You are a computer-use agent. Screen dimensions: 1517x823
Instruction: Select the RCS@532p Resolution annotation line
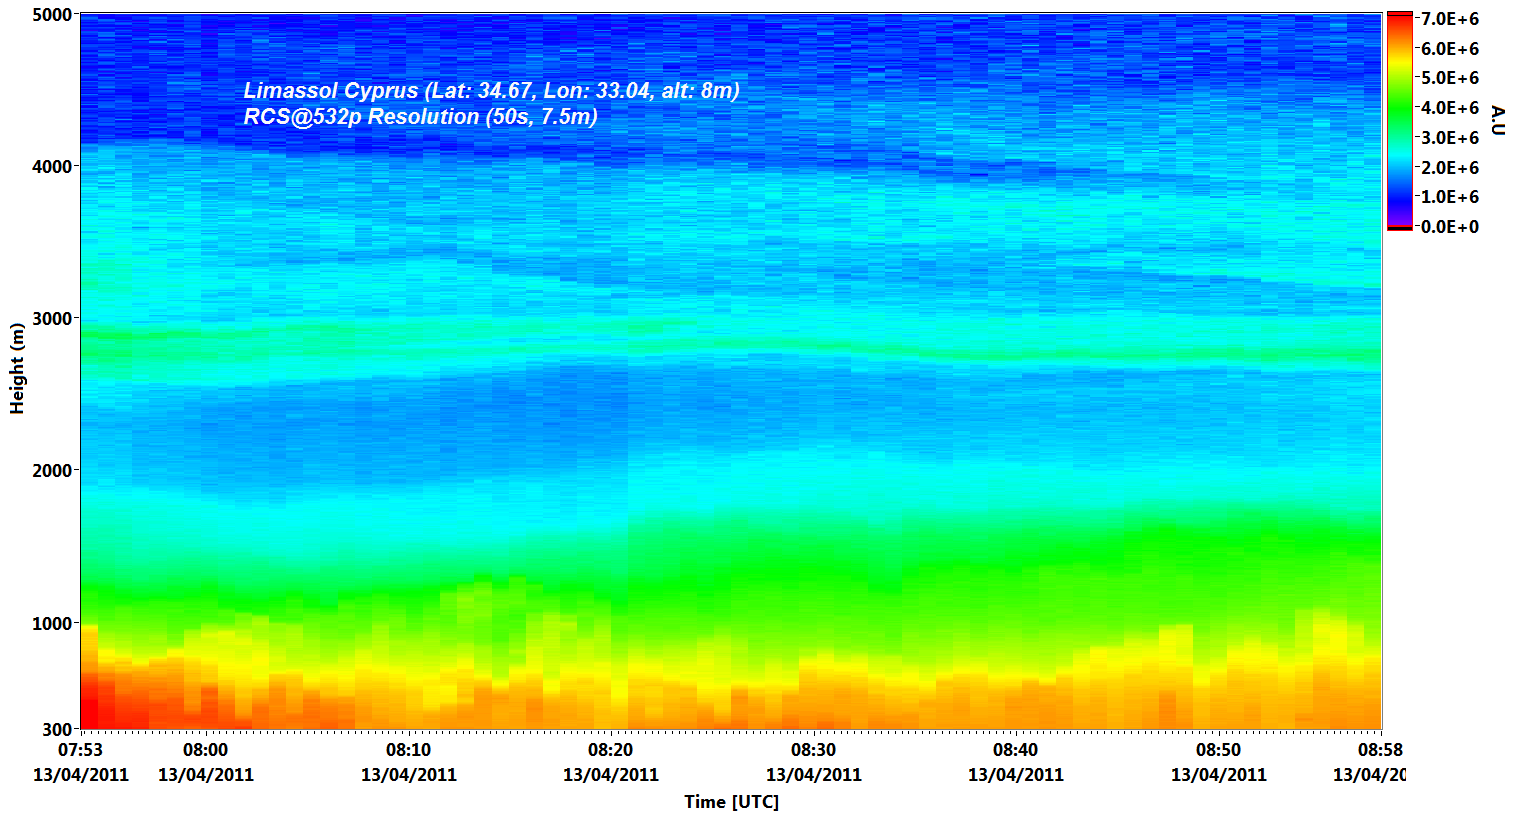coord(420,117)
